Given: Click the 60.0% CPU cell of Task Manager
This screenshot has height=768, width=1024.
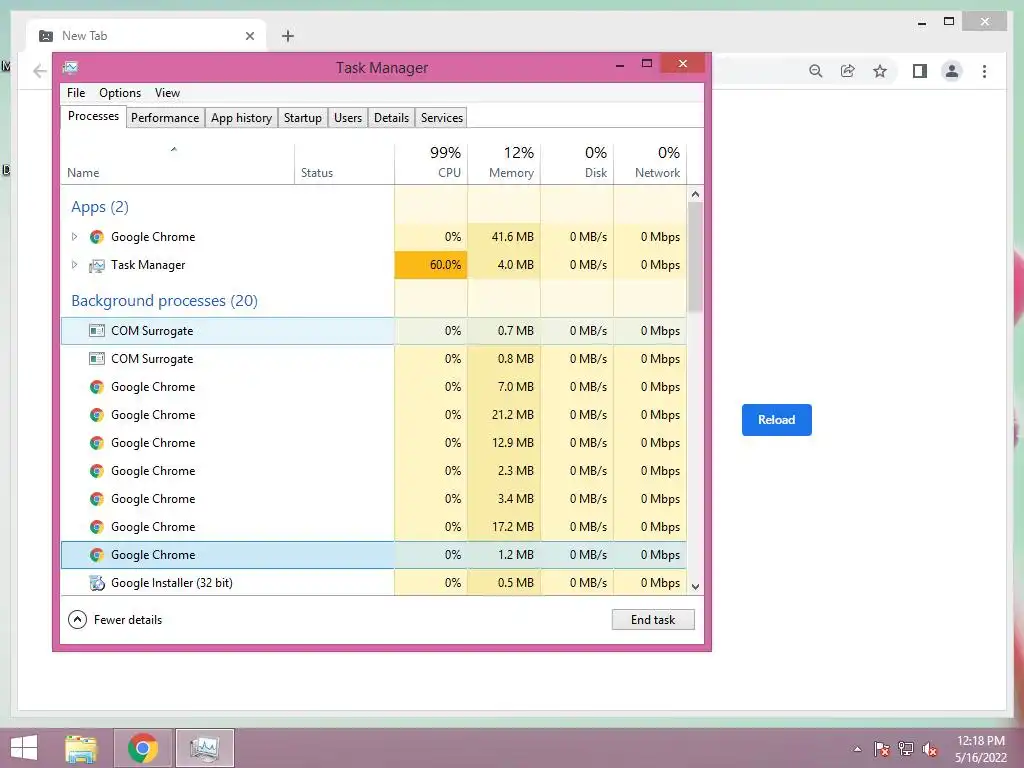Looking at the screenshot, I should [431, 265].
